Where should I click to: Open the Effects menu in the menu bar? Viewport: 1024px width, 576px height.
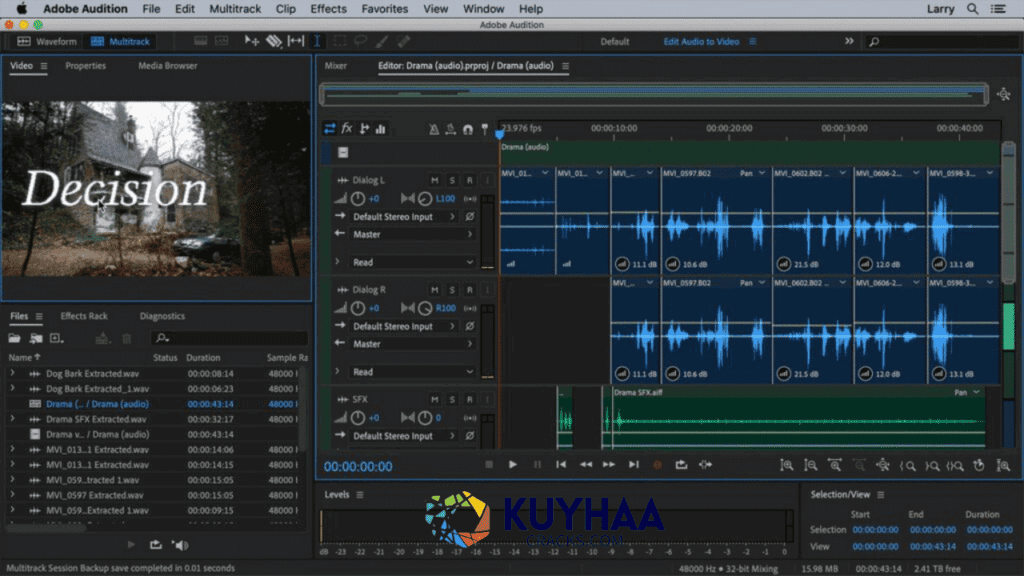click(x=328, y=9)
